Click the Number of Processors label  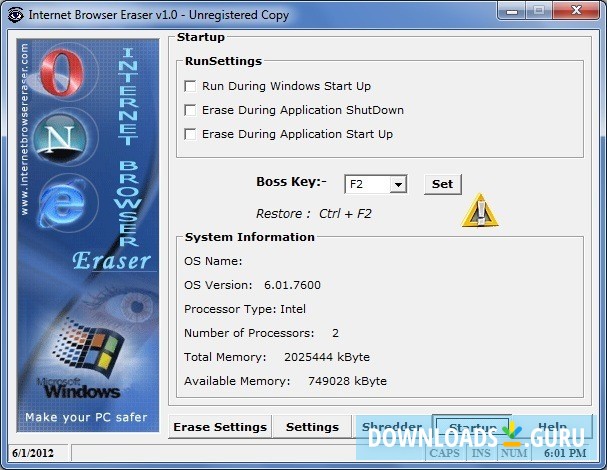(x=249, y=333)
